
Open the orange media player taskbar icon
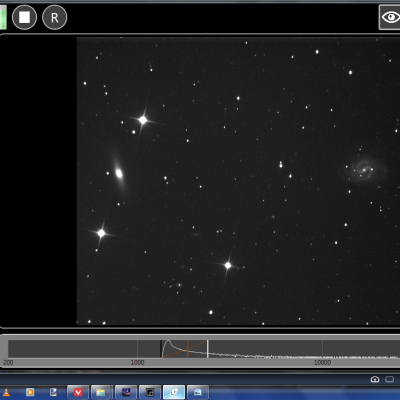point(30,392)
